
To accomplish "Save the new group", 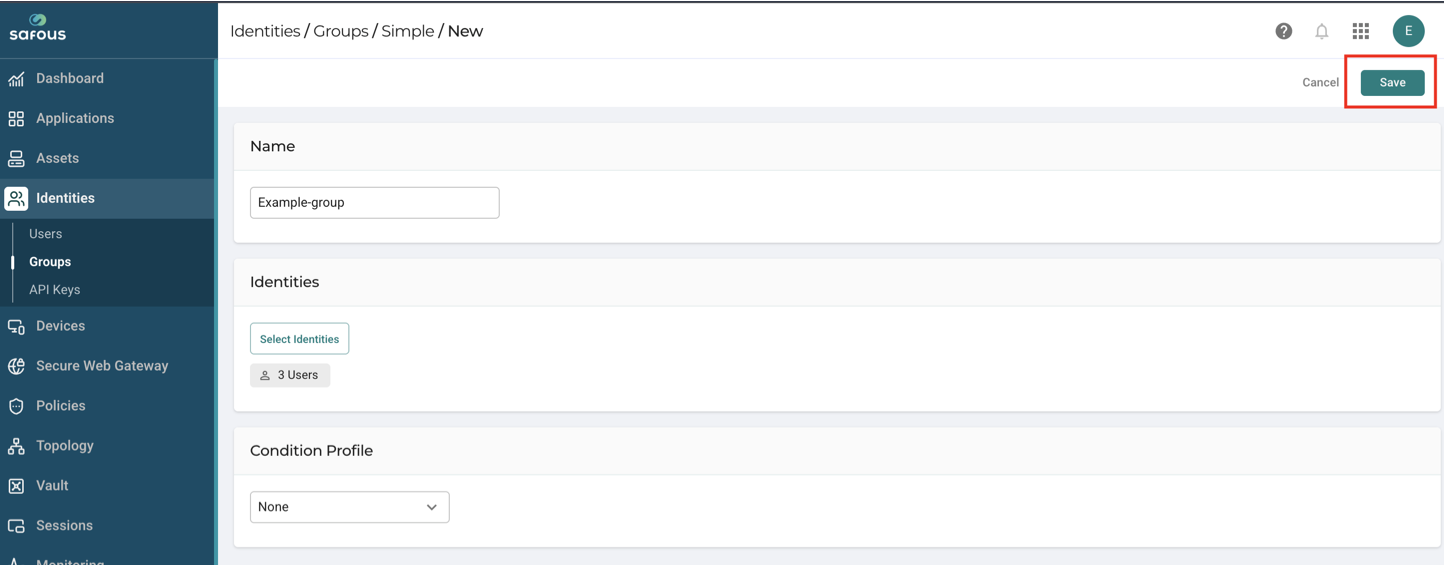I will tap(1392, 83).
